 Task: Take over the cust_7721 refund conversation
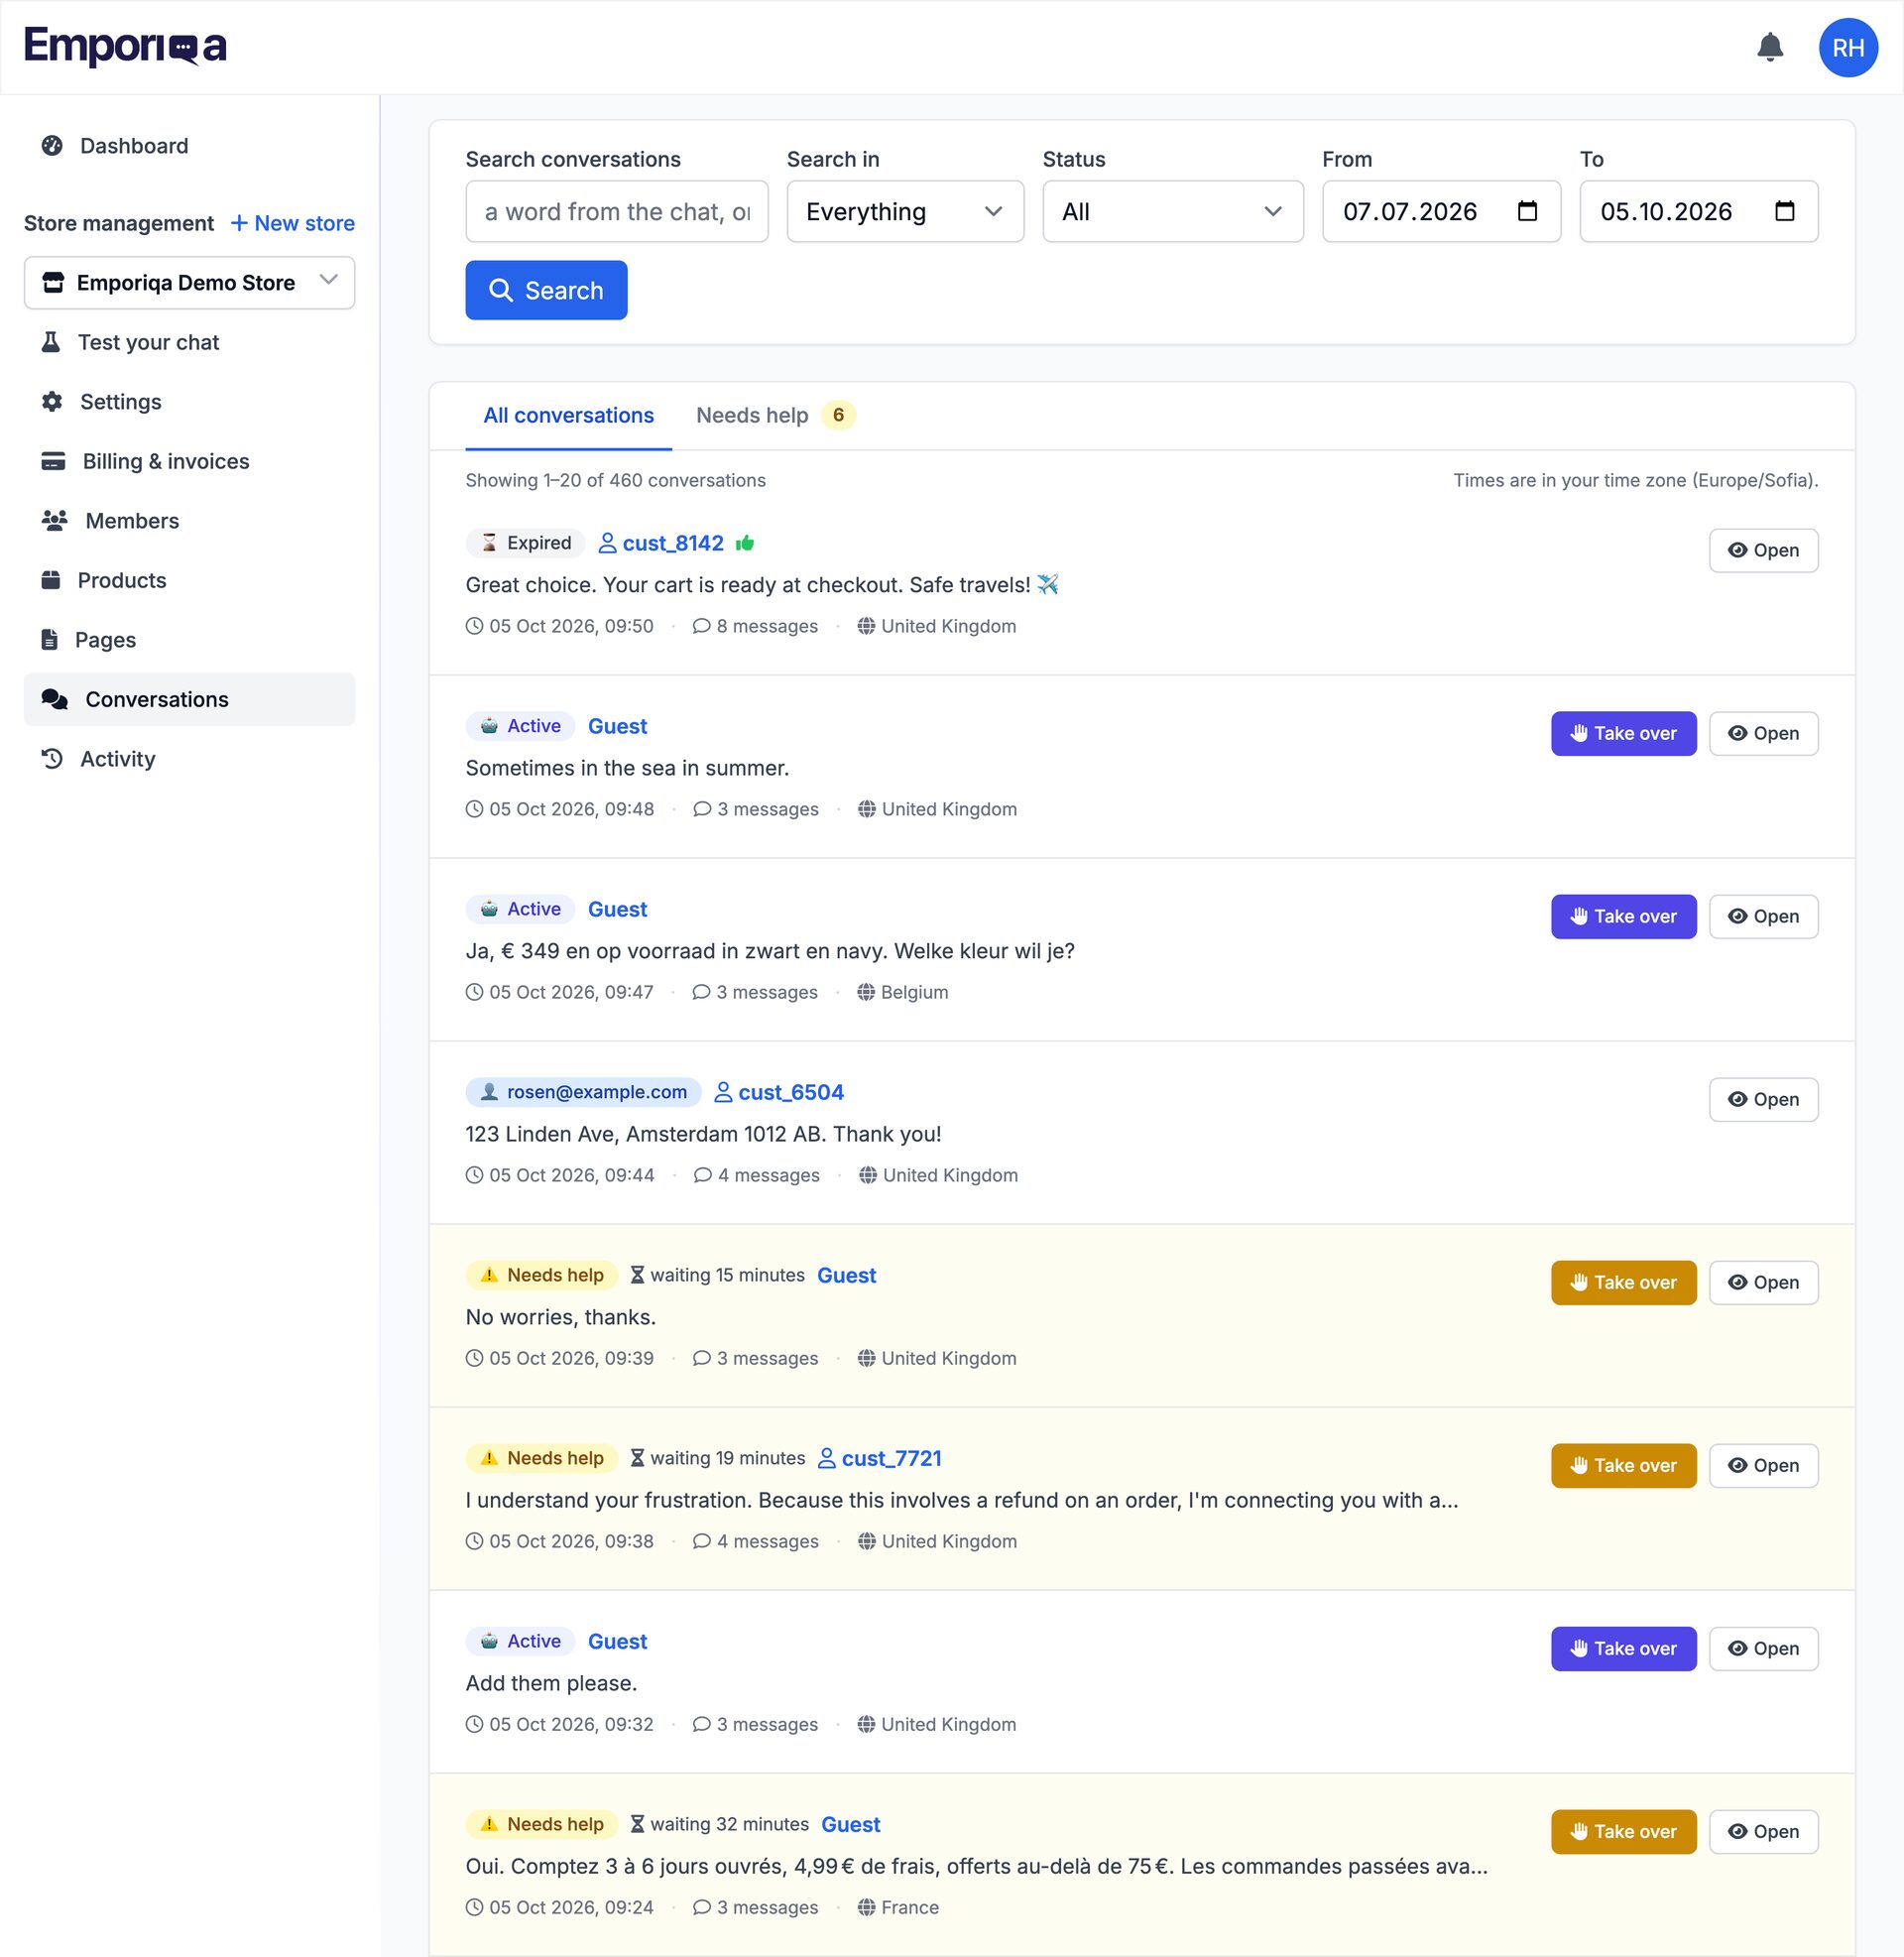pos(1623,1465)
